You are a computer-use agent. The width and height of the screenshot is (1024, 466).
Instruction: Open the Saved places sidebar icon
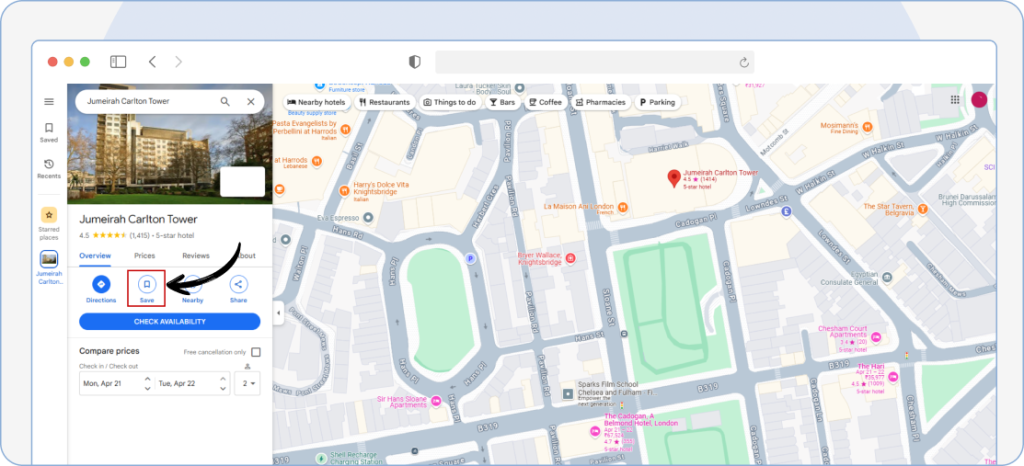click(x=49, y=132)
